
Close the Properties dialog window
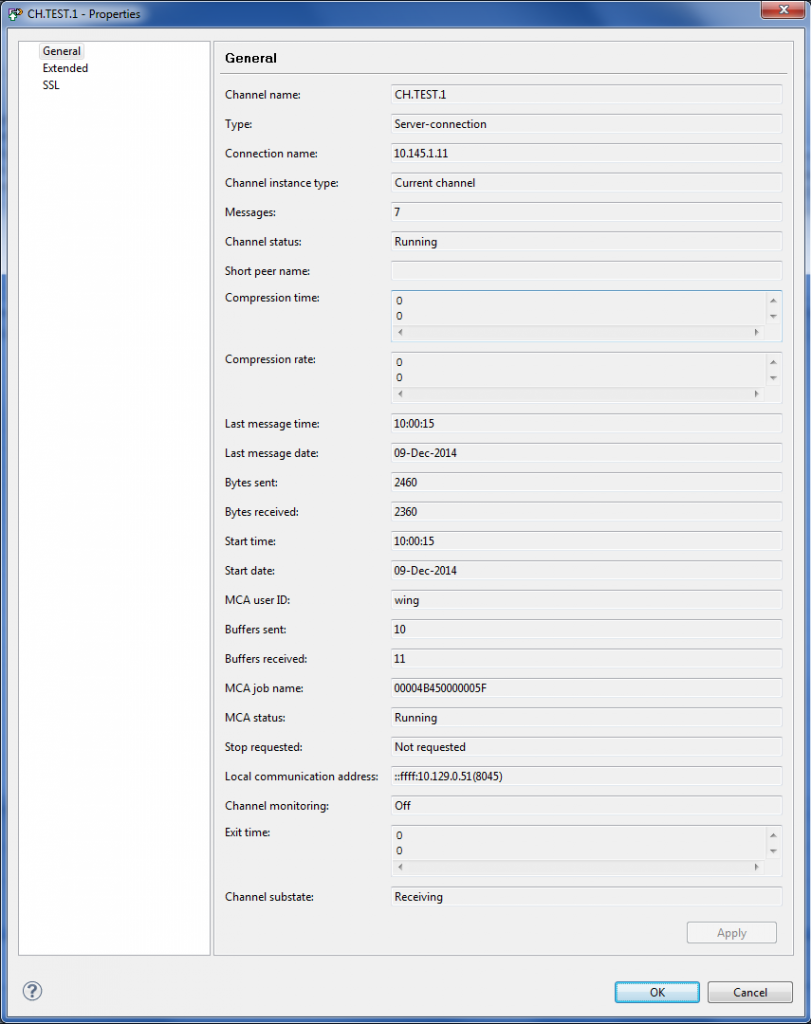coord(784,10)
